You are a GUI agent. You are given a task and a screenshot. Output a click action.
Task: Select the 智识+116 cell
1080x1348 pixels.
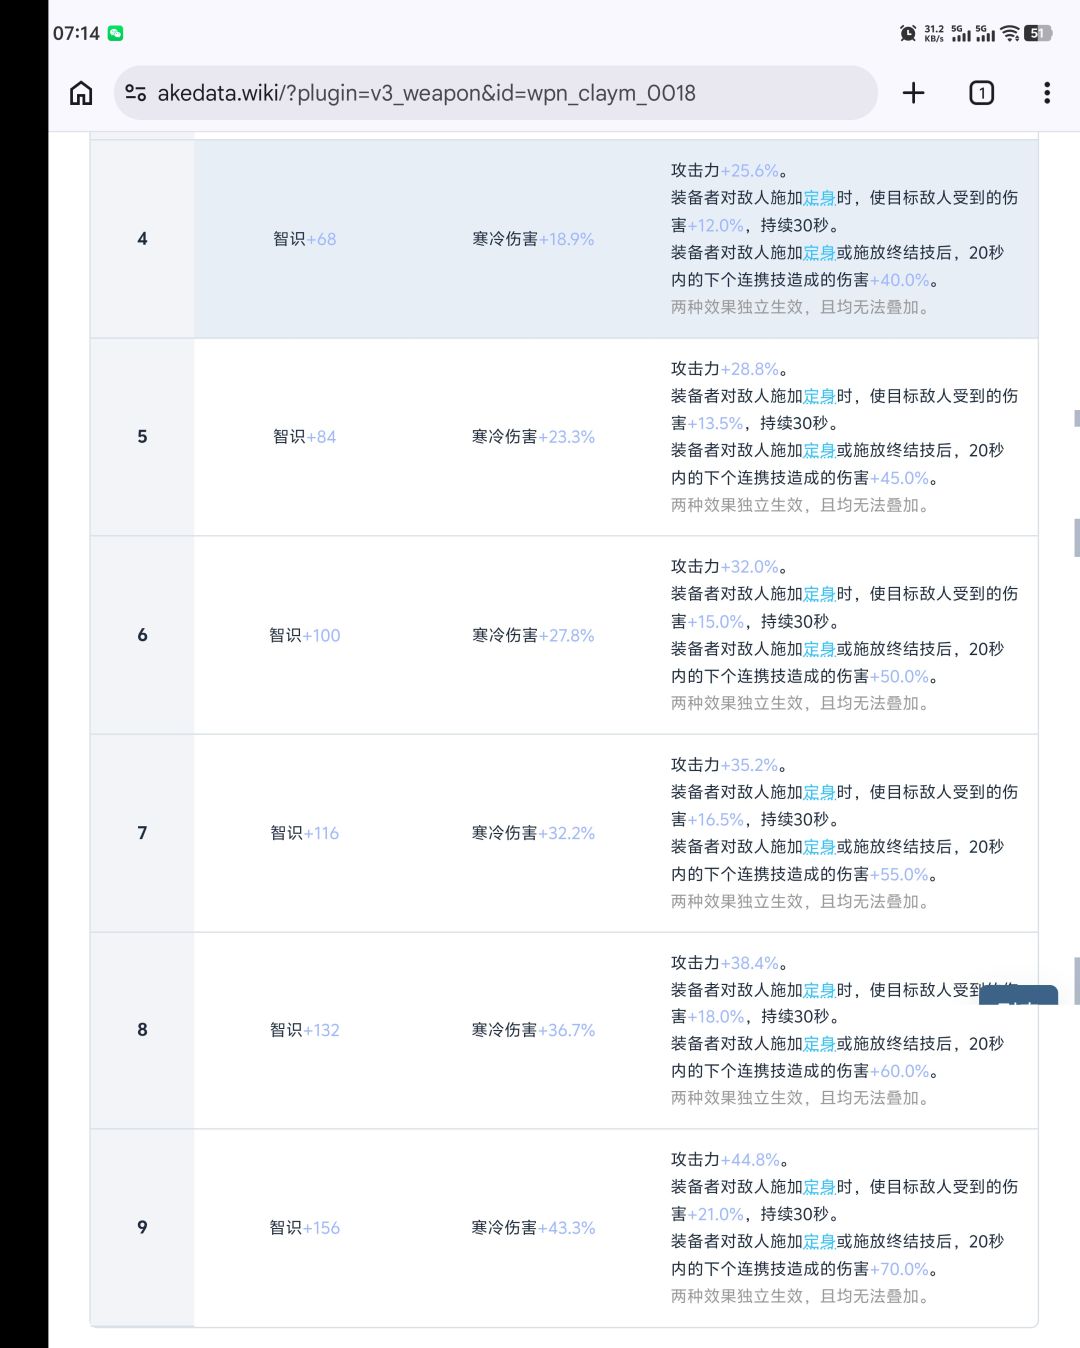click(305, 833)
